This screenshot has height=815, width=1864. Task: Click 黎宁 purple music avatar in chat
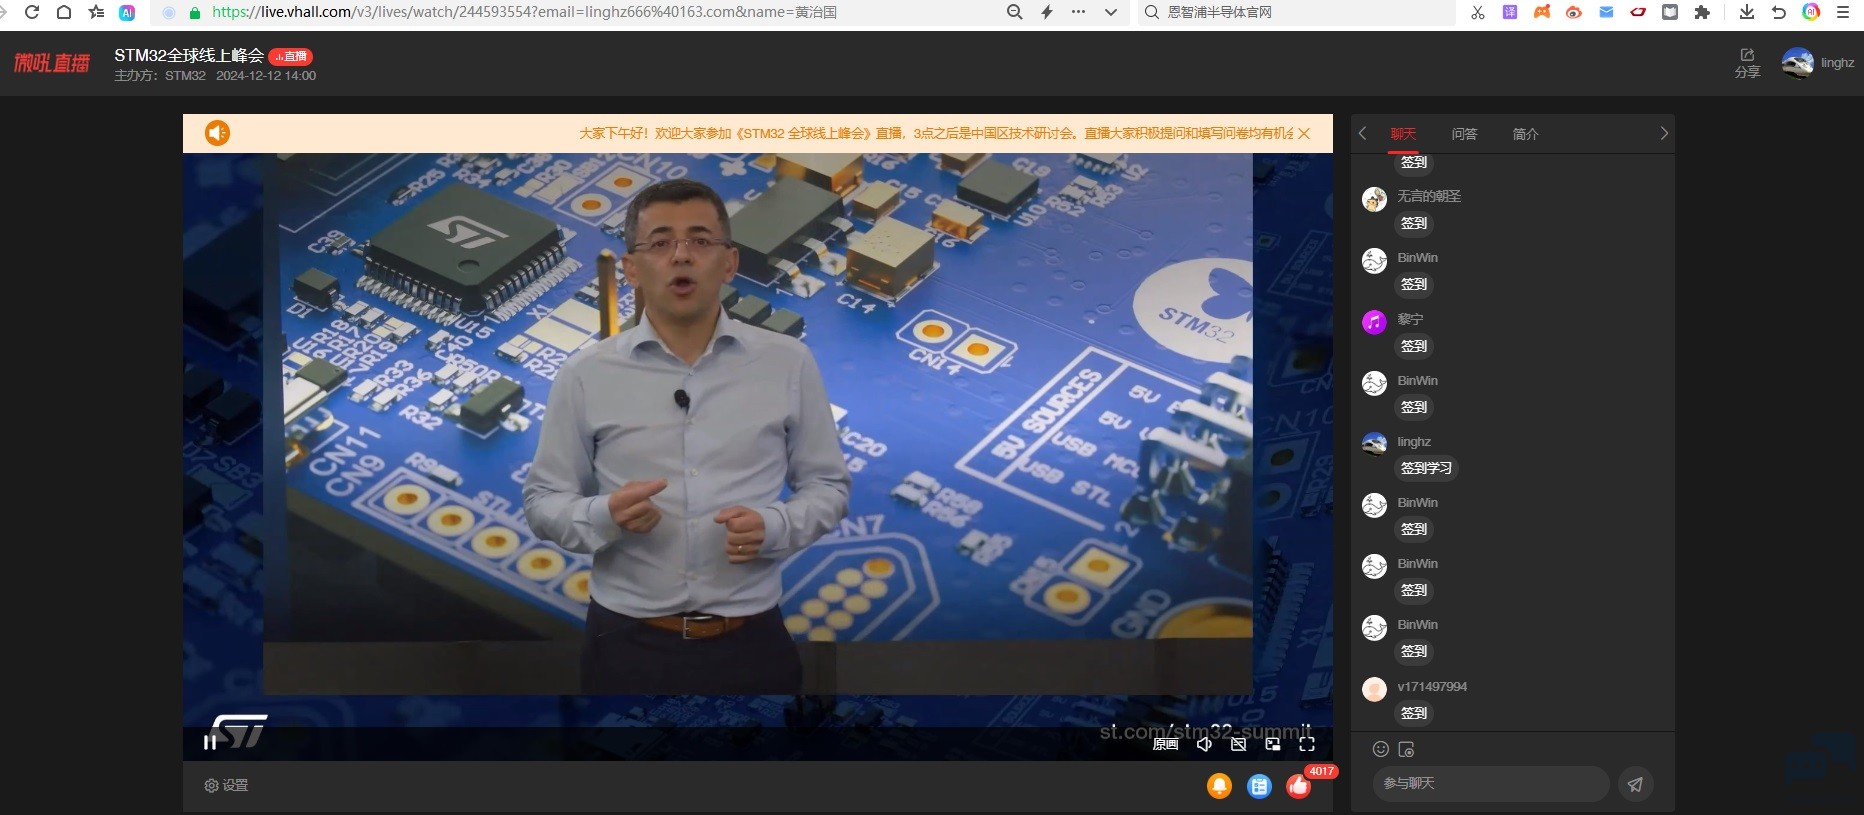pyautogui.click(x=1374, y=322)
